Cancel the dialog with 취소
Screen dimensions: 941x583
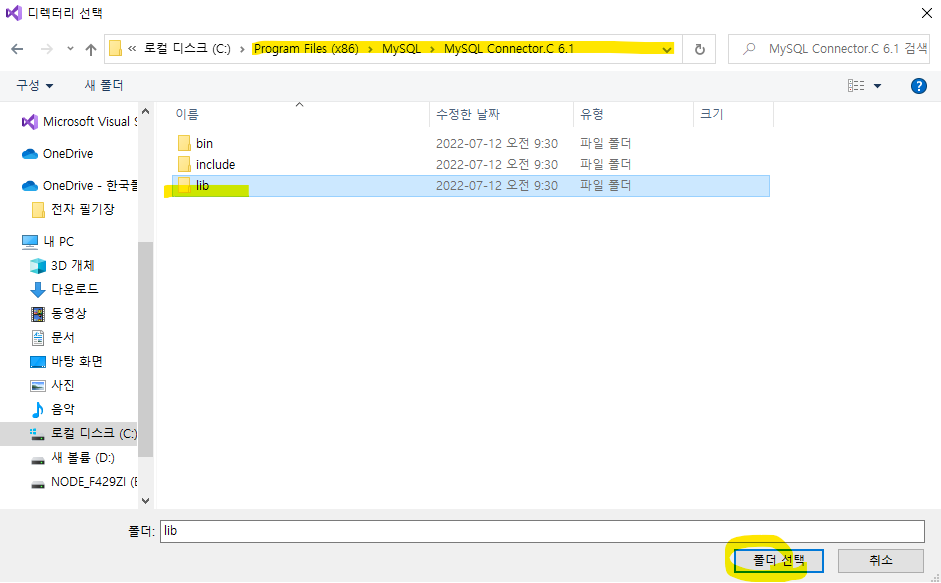tap(880, 561)
